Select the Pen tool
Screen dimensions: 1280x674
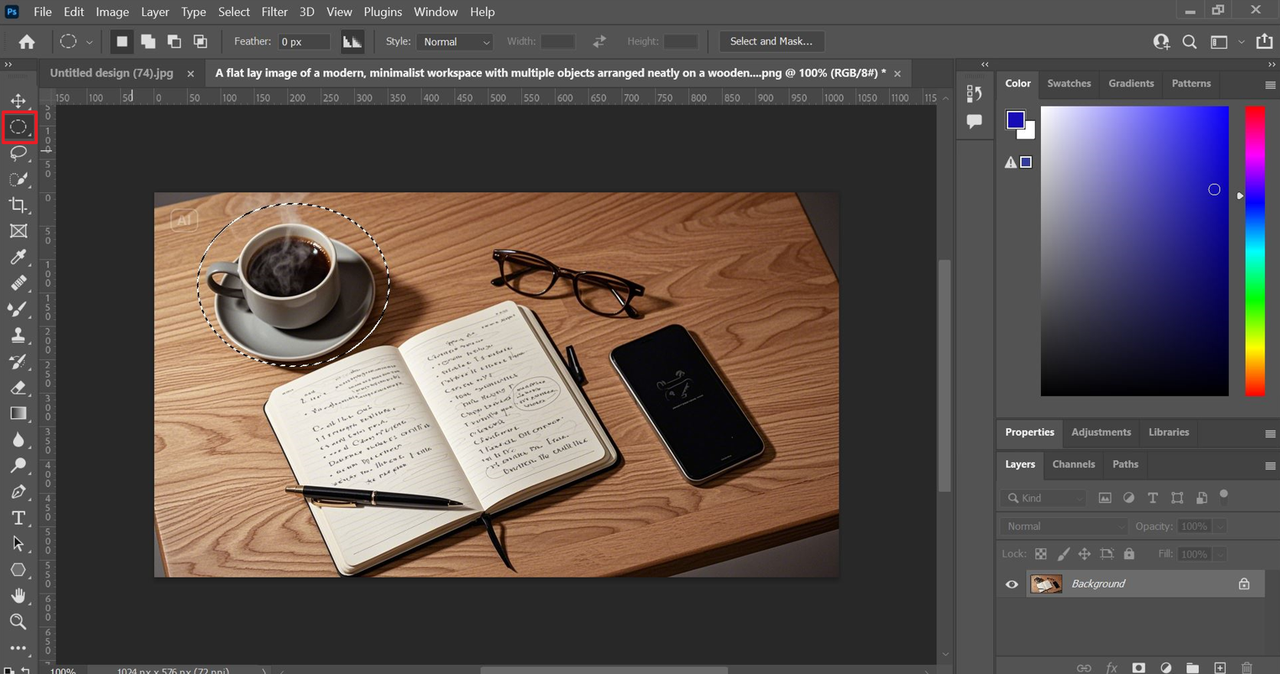pyautogui.click(x=18, y=491)
